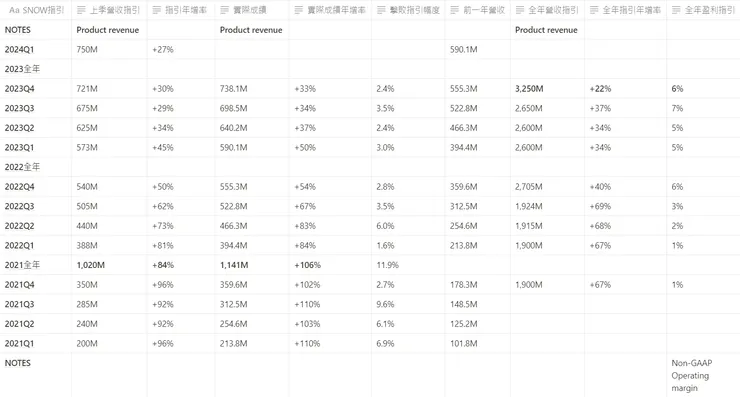Click the 721M cell in 2023Q4 row

tap(87, 89)
